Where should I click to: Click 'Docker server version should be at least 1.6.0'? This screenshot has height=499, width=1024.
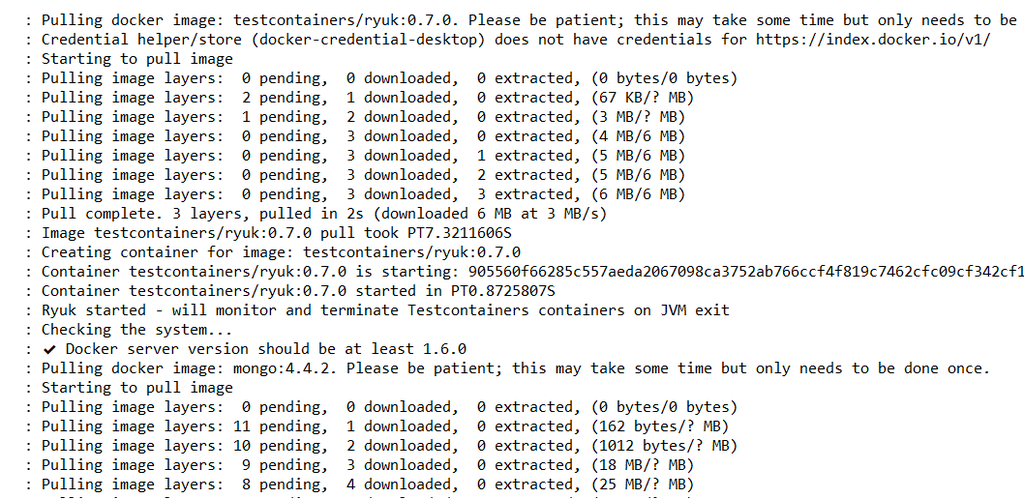point(266,349)
